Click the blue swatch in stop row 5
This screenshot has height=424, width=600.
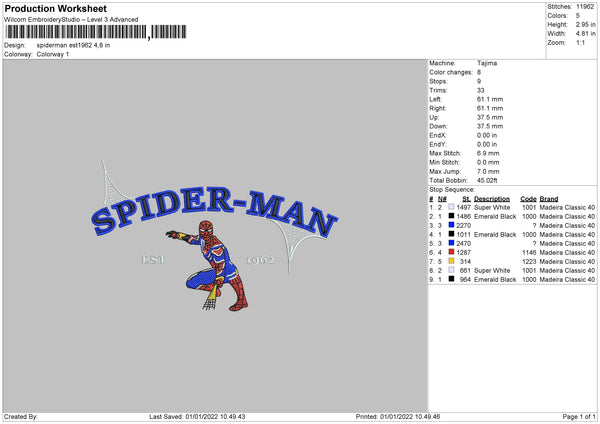pyautogui.click(x=452, y=243)
